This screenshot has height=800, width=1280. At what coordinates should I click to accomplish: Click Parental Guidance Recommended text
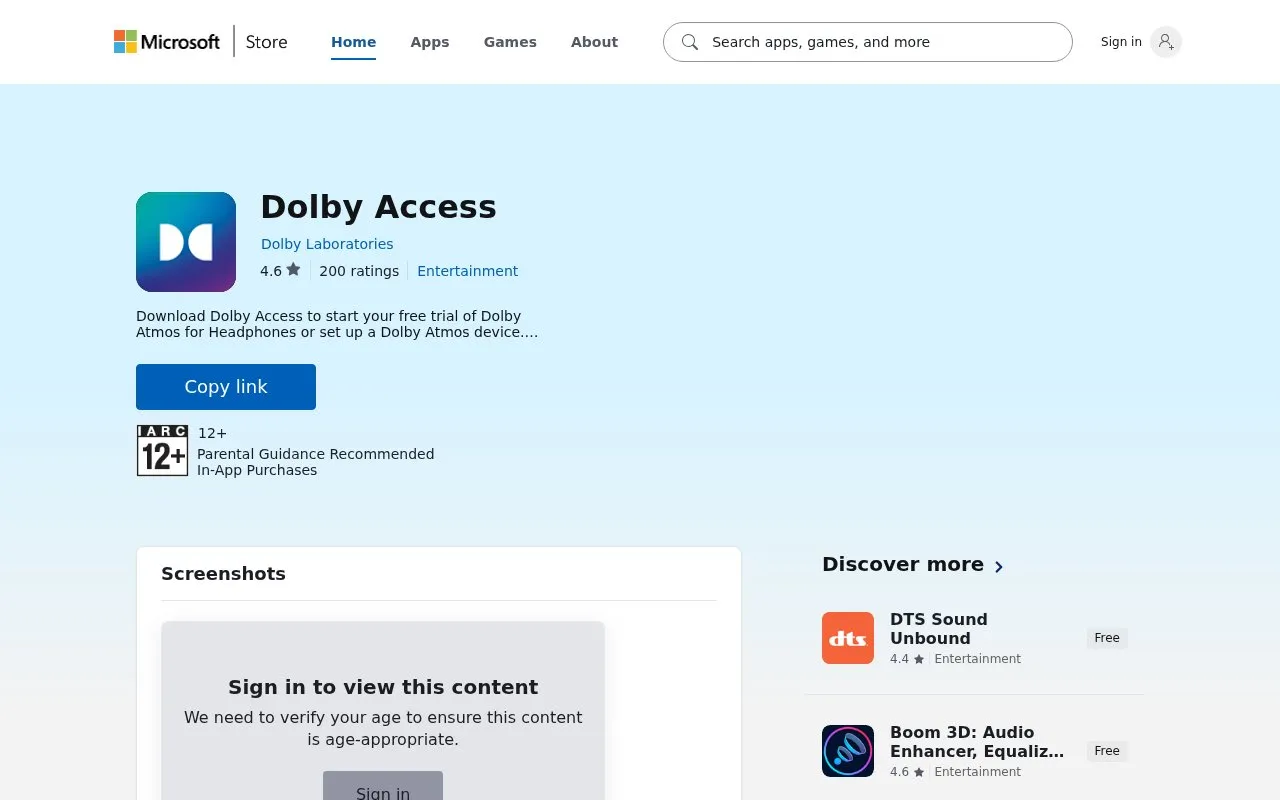(x=316, y=454)
